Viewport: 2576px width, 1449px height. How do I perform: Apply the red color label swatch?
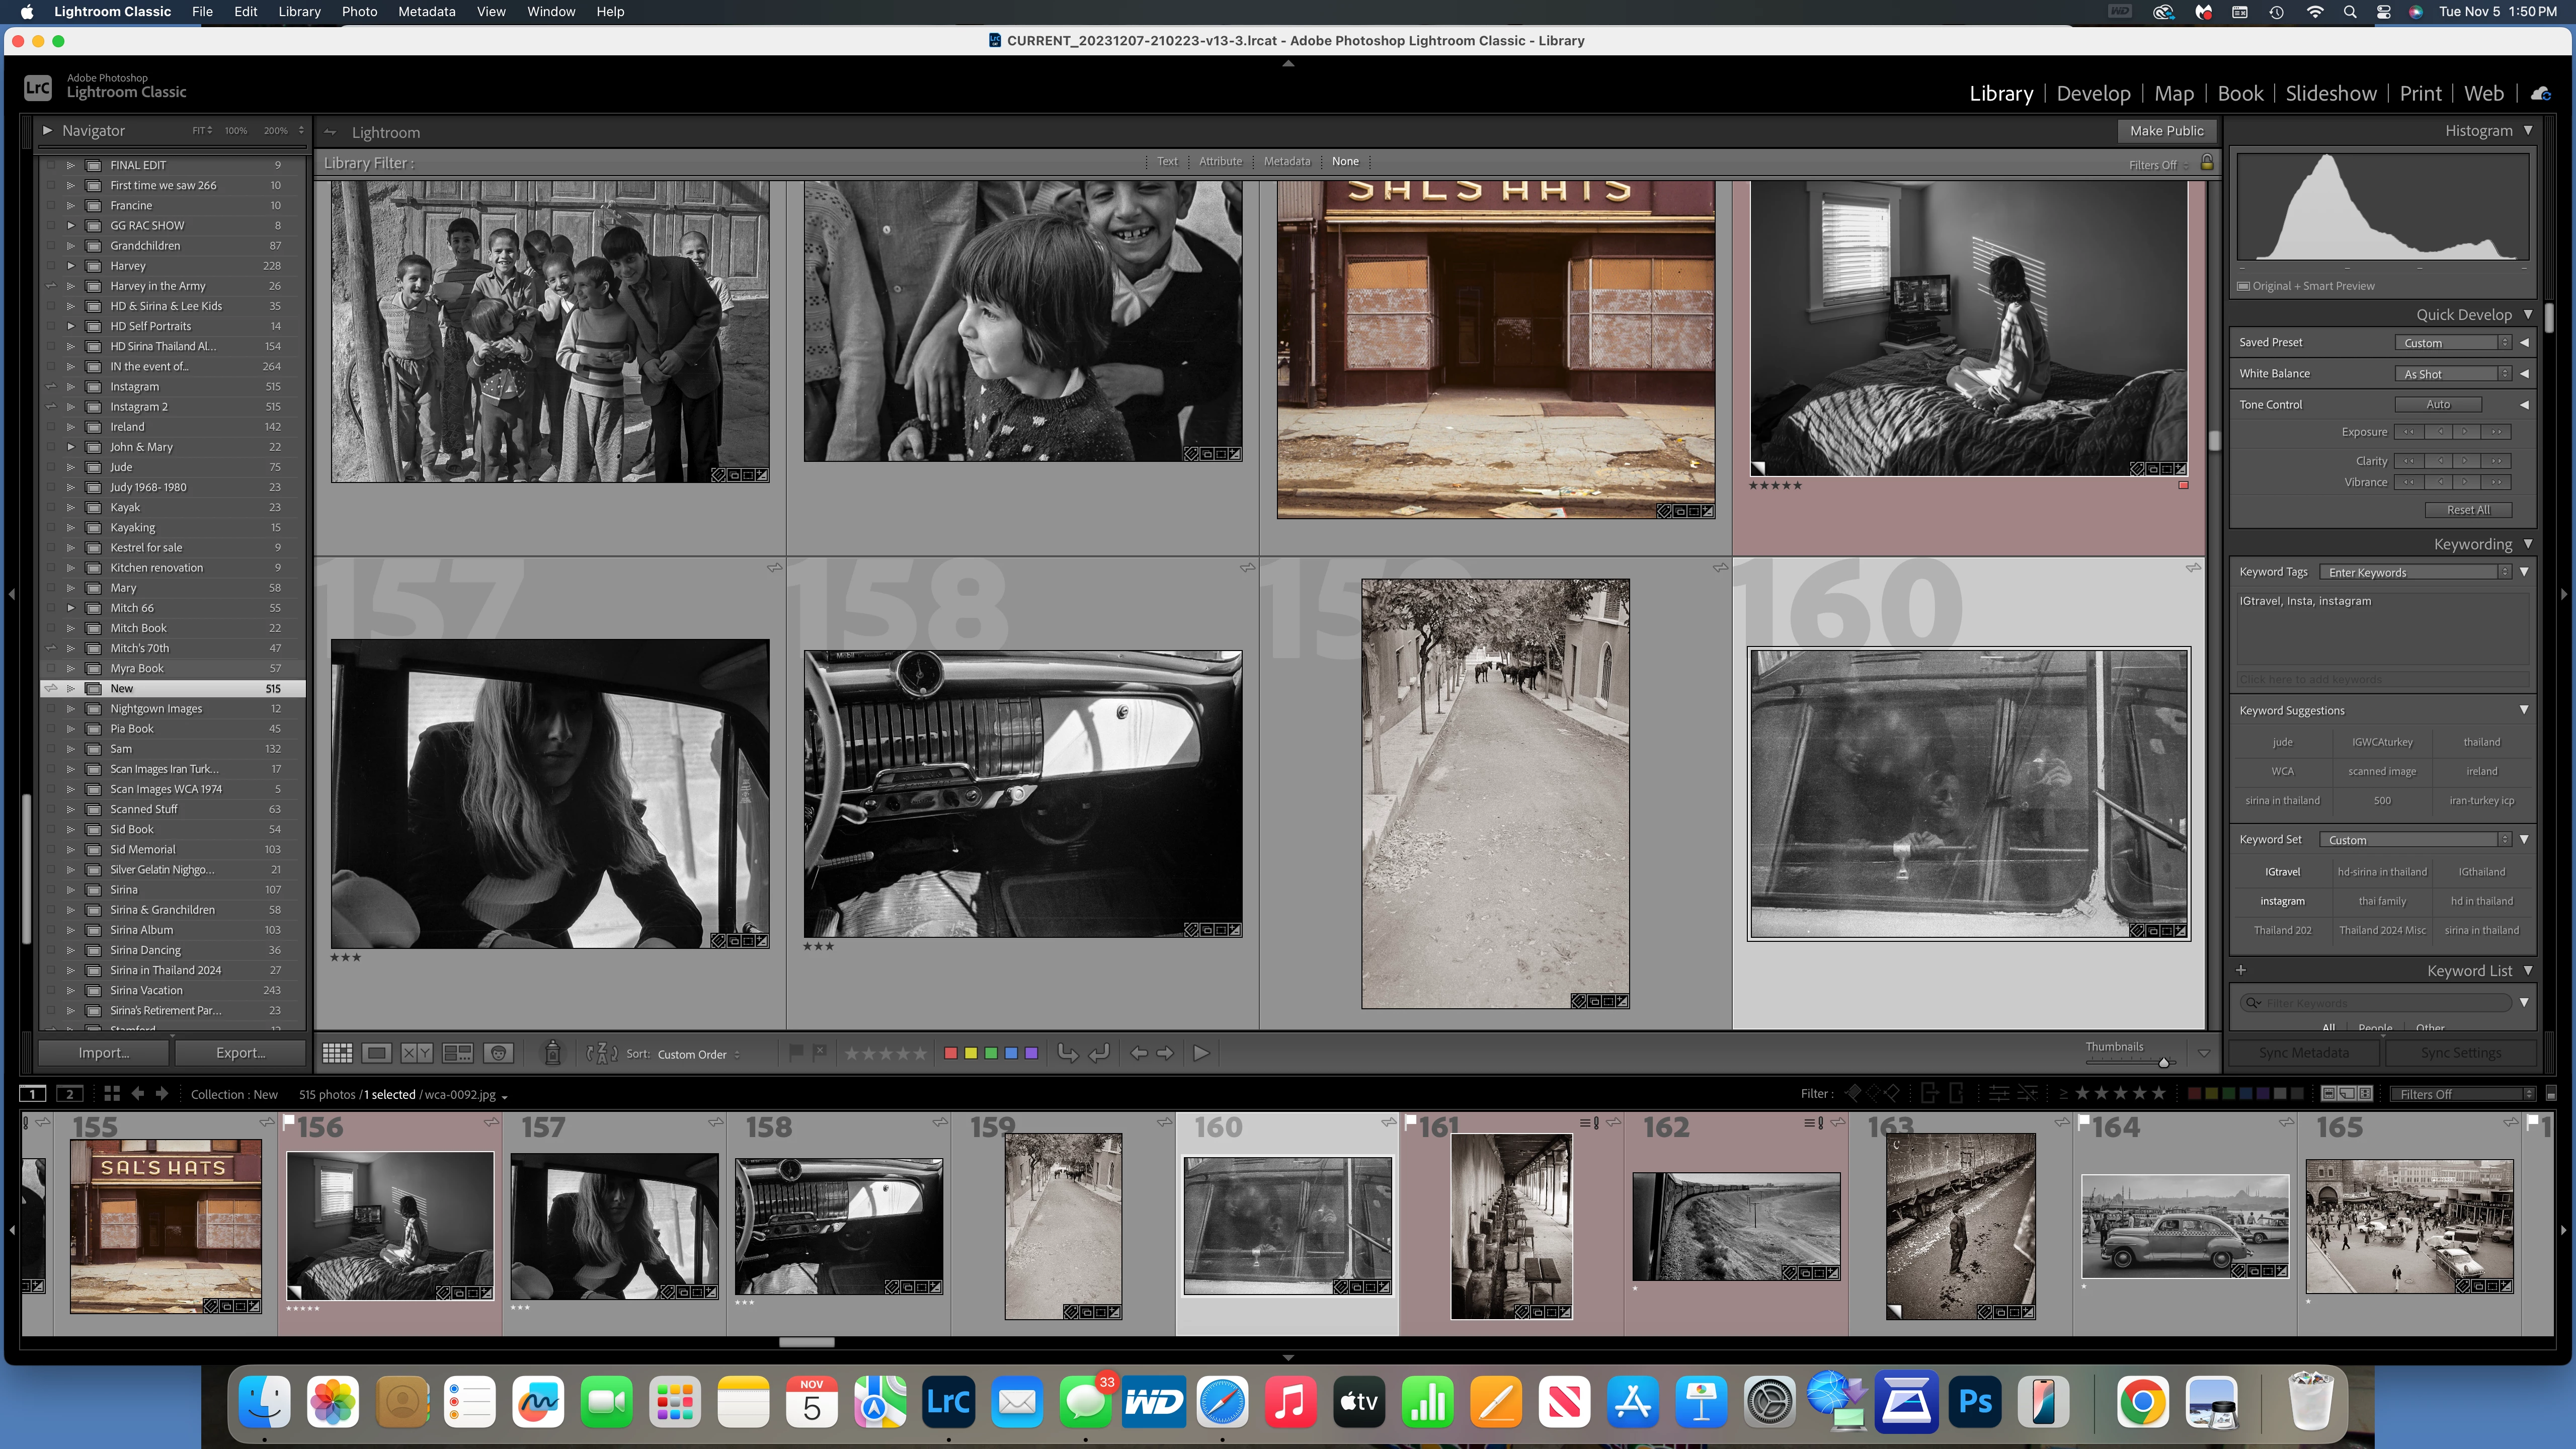click(x=950, y=1053)
